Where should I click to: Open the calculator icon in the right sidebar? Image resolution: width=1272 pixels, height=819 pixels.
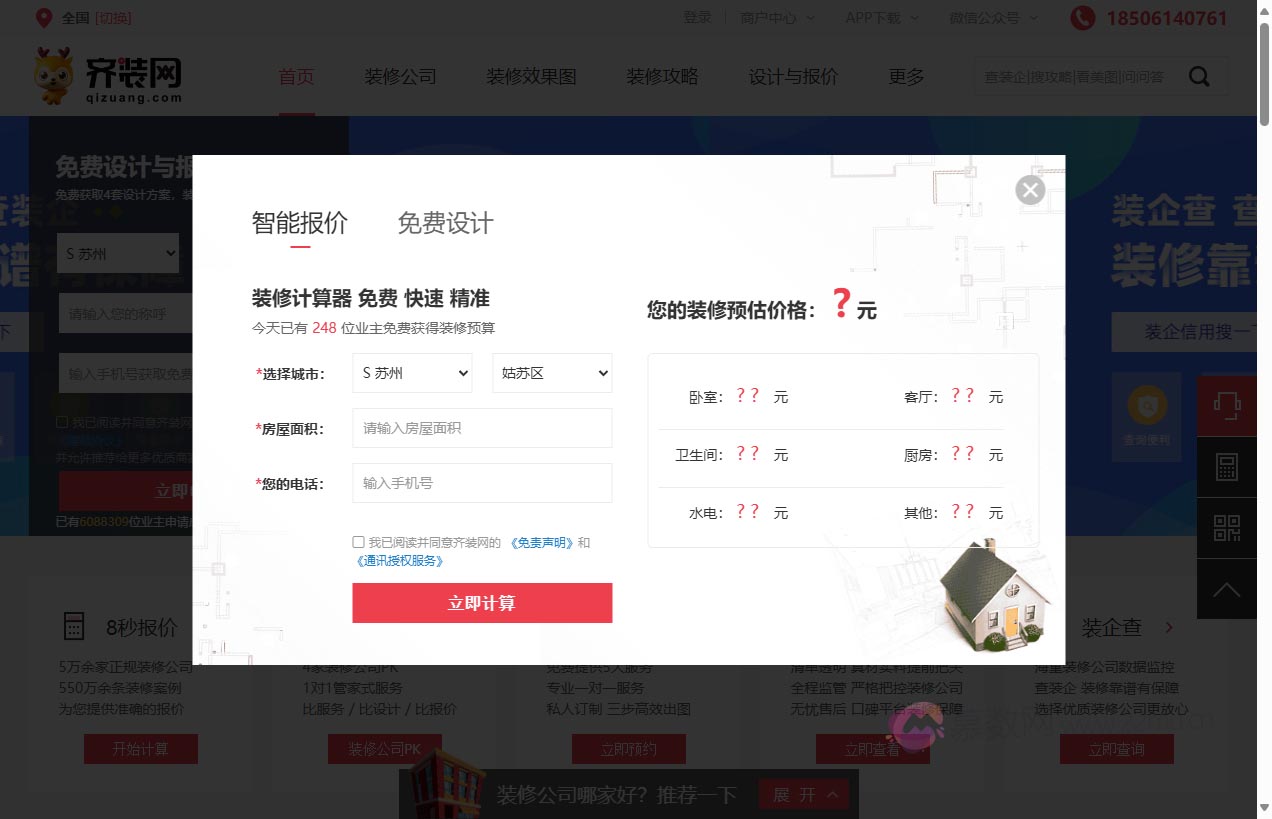point(1227,467)
